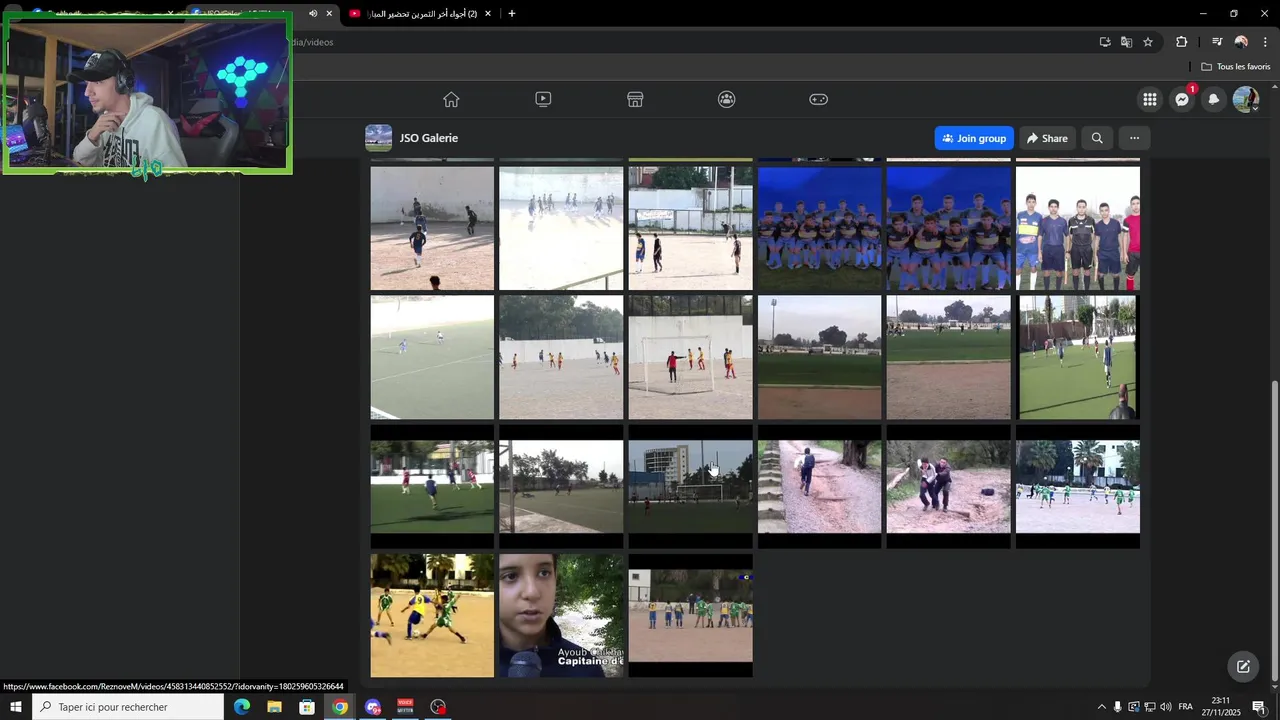This screenshot has height=720, width=1280.
Task: Mute the Facebook tab's audio speaker icon
Action: (313, 14)
